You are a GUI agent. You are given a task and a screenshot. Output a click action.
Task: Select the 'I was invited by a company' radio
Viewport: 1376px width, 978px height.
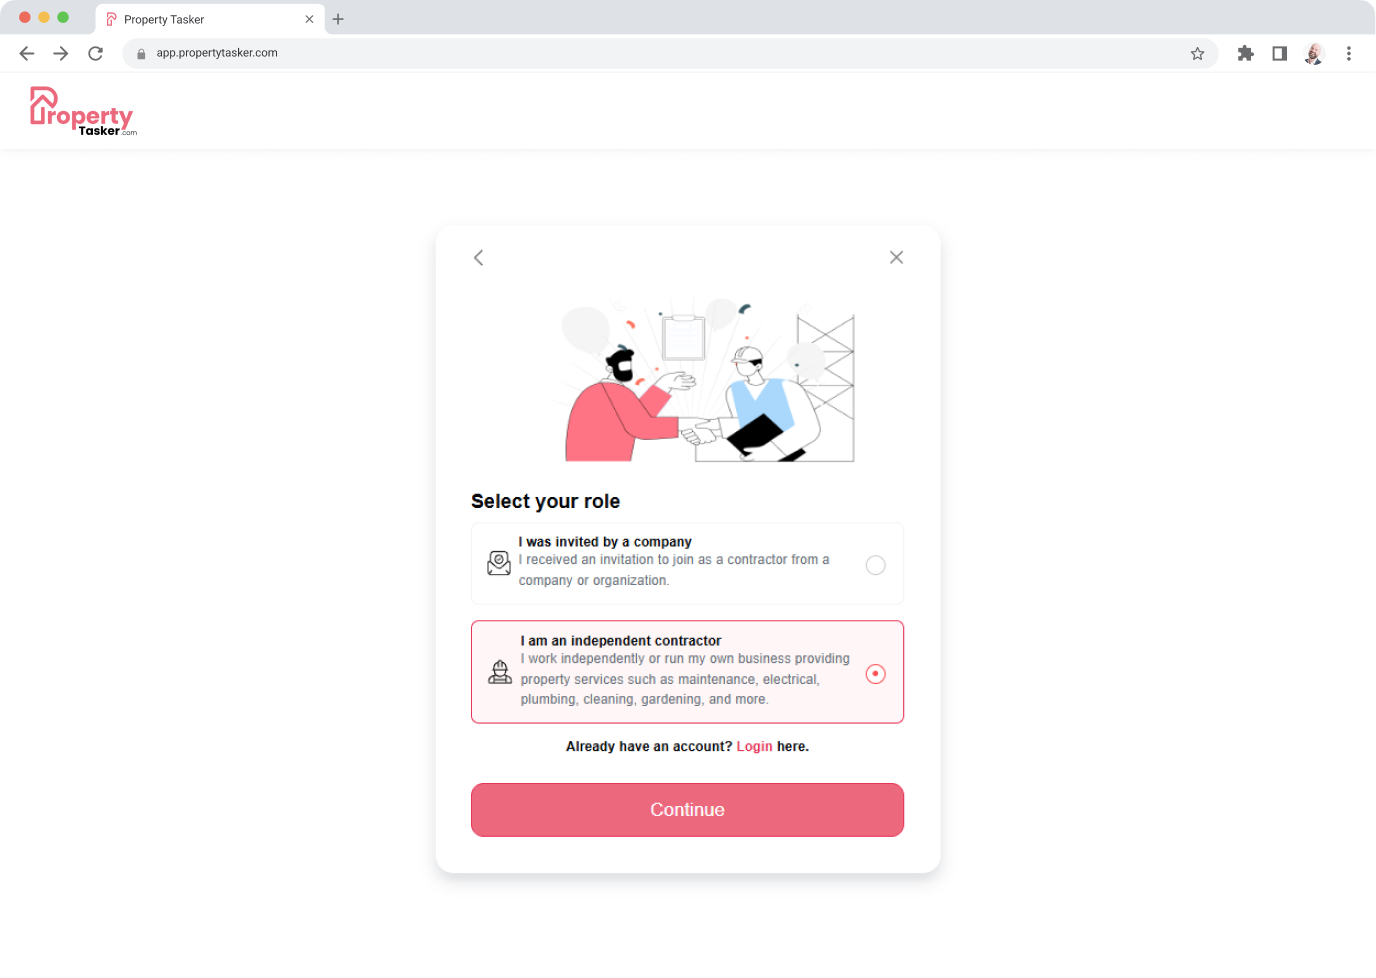(x=875, y=565)
